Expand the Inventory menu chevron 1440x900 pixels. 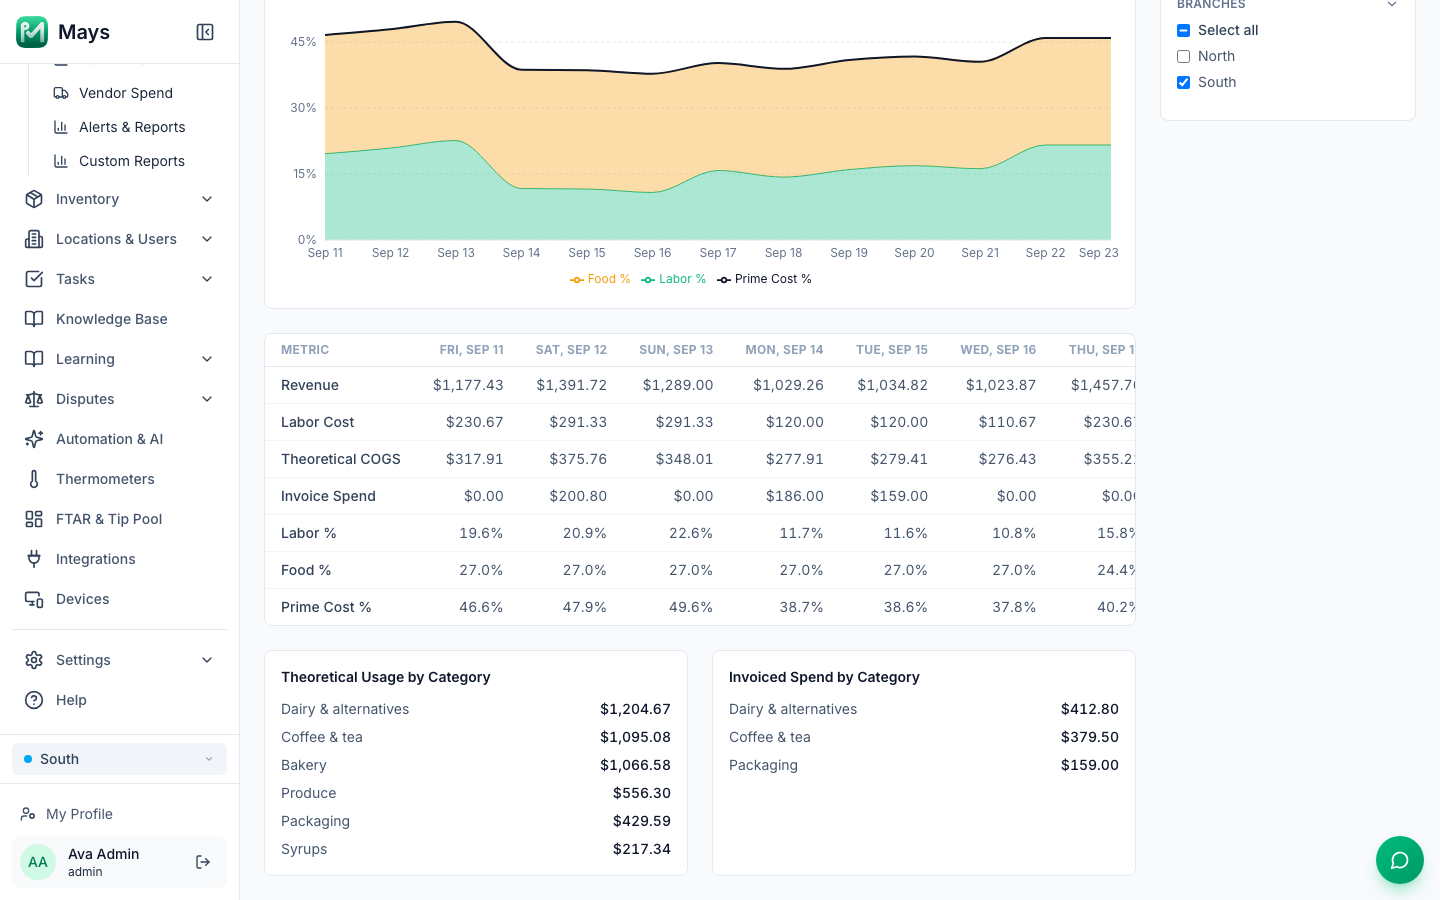pyautogui.click(x=207, y=199)
